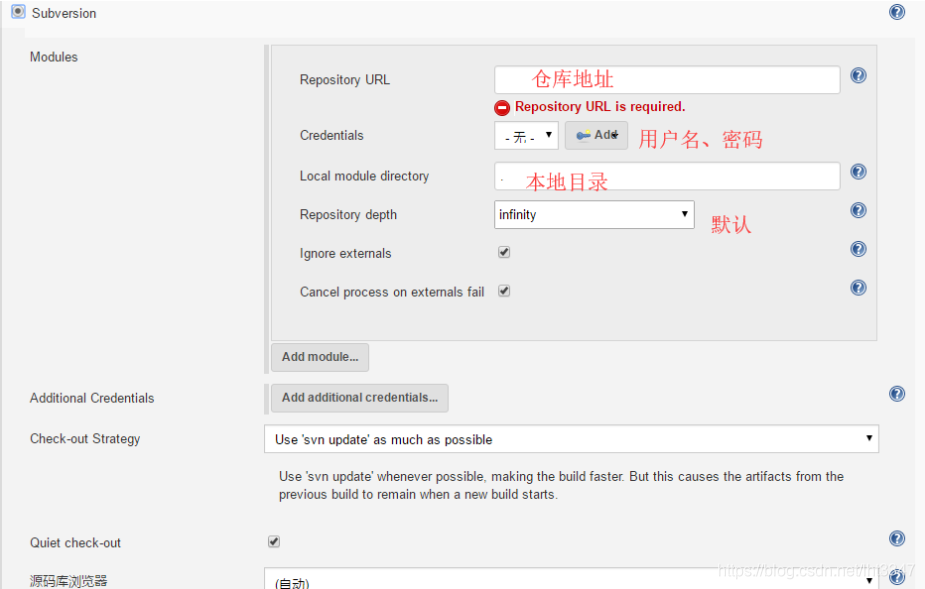Open help for Repository depth

858,210
